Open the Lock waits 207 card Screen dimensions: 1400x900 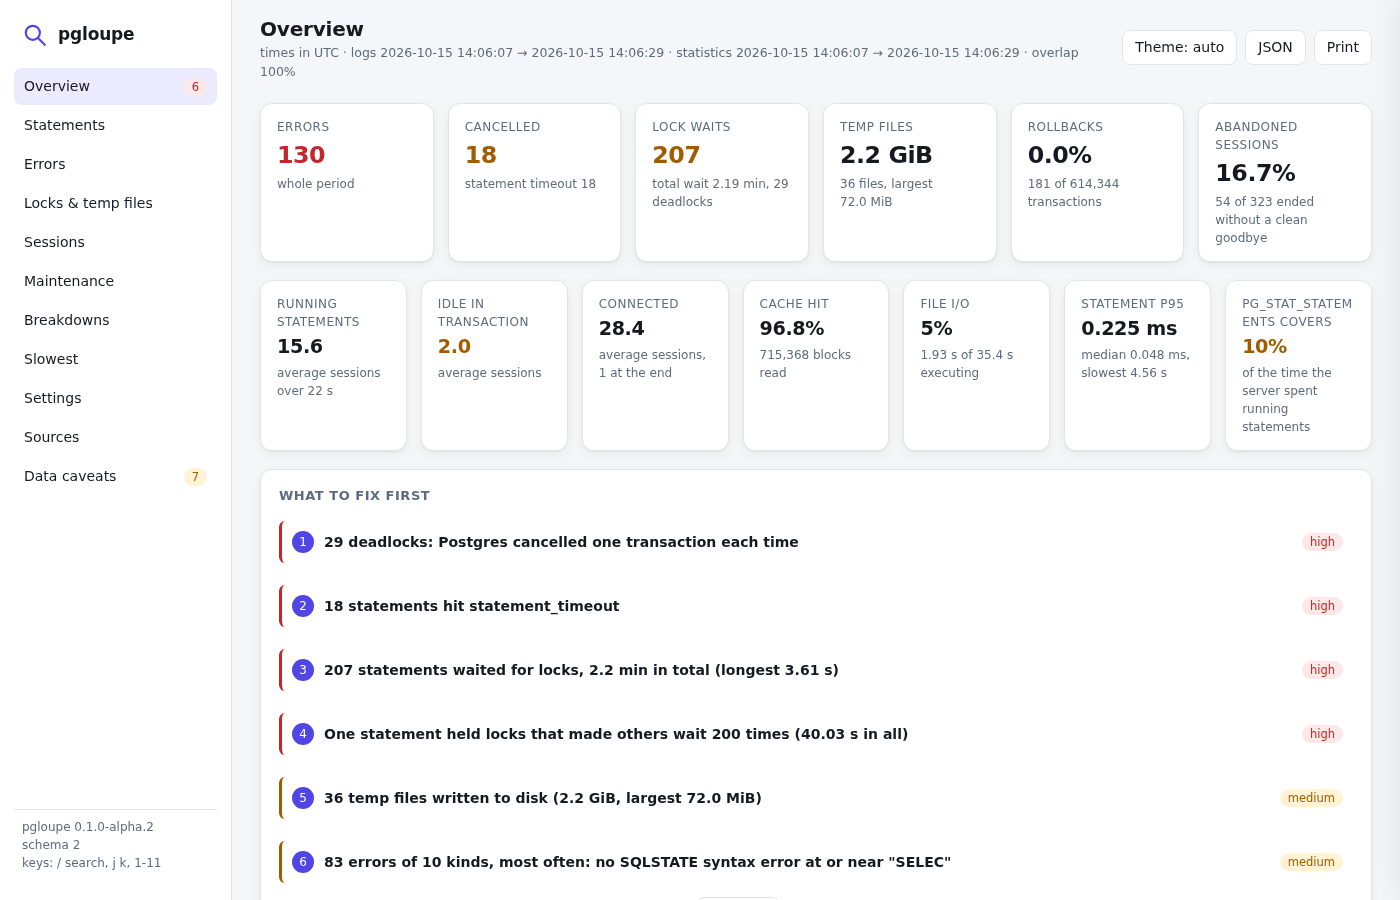pyautogui.click(x=722, y=183)
